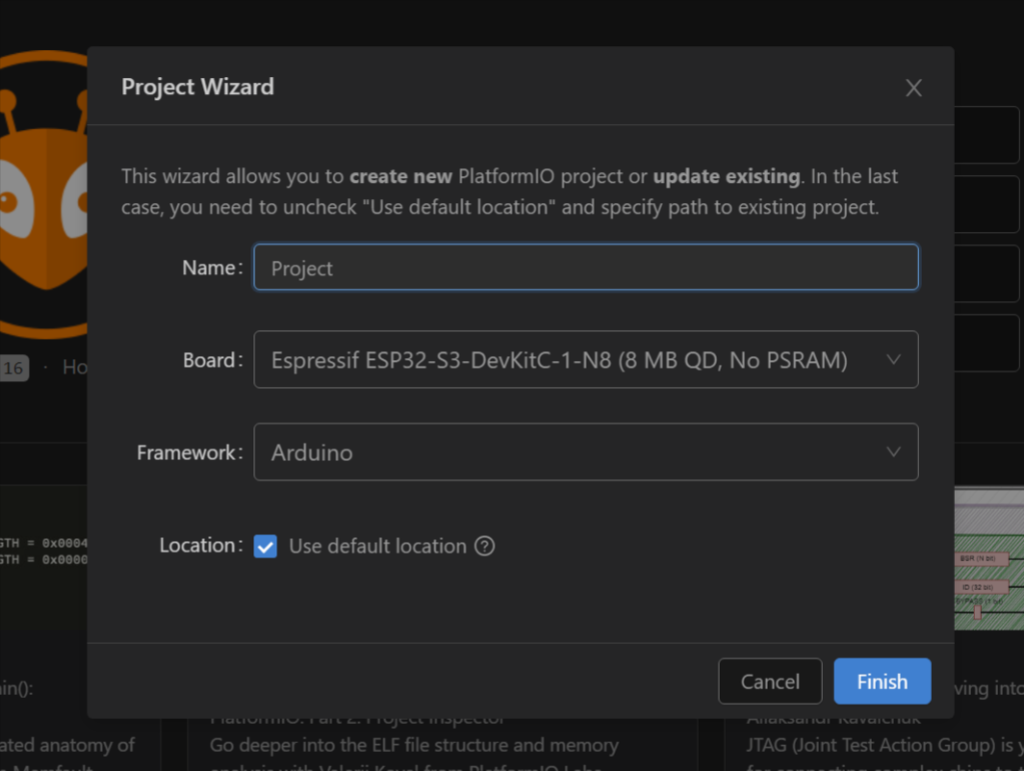
Task: Click the Project Wizard title heading
Action: coord(197,87)
